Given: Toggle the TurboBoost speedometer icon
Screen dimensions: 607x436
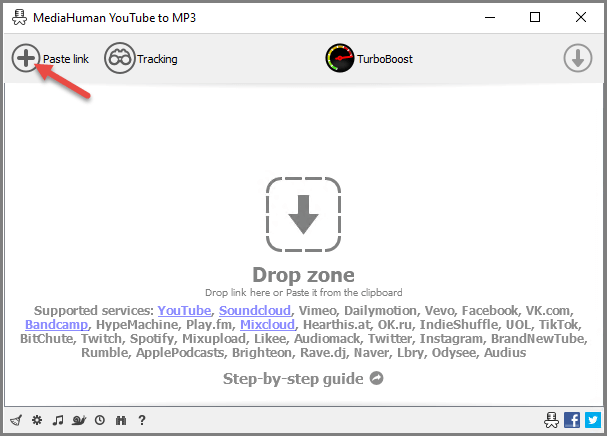Looking at the screenshot, I should click(x=340, y=58).
